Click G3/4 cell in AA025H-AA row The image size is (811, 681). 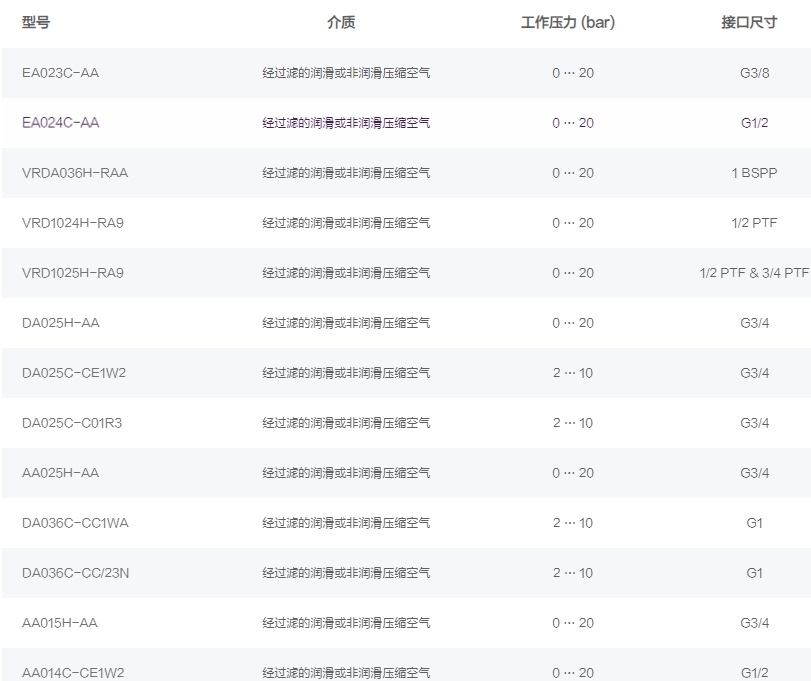(755, 473)
